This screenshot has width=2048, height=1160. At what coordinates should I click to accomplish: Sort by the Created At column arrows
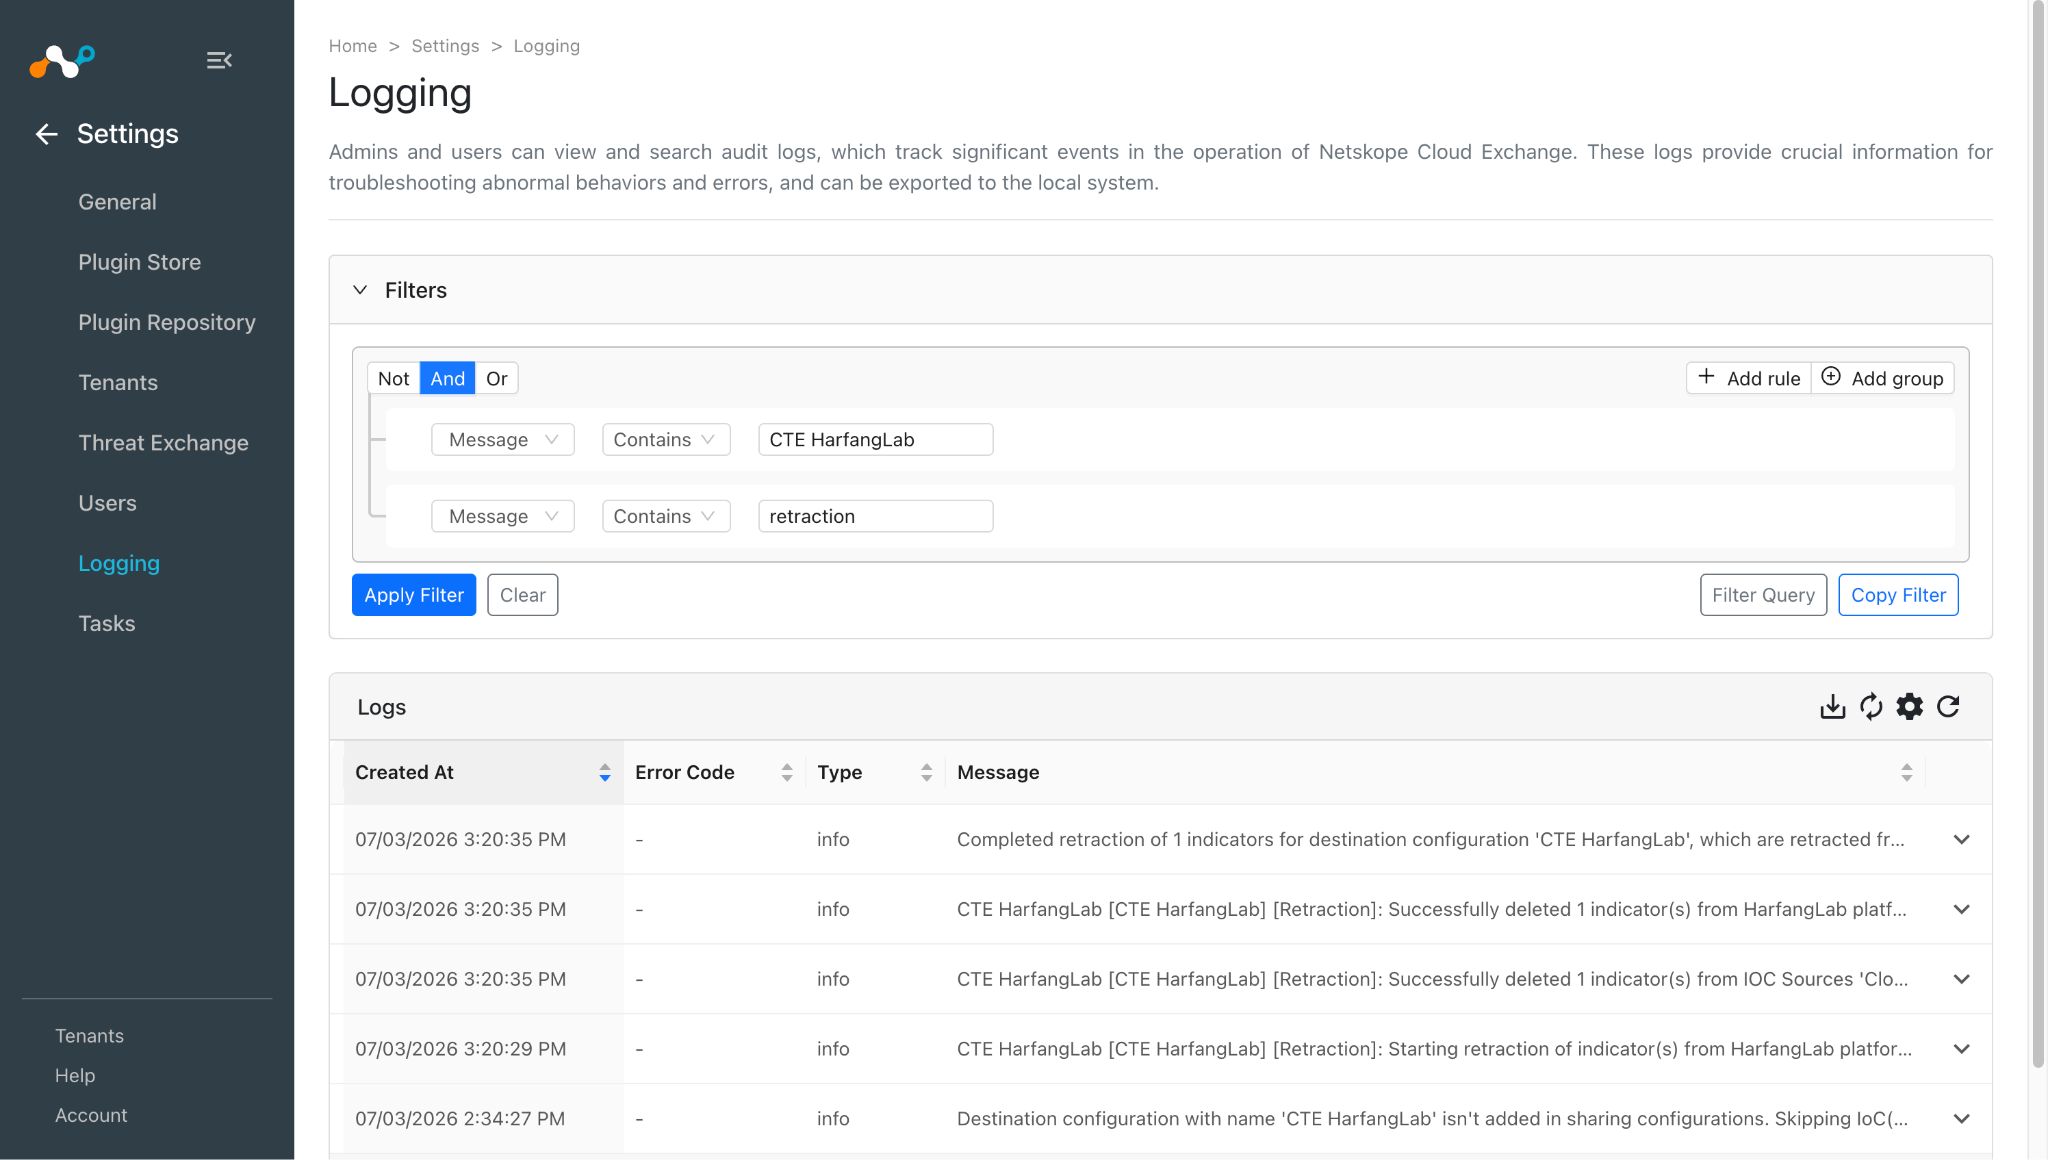(605, 772)
